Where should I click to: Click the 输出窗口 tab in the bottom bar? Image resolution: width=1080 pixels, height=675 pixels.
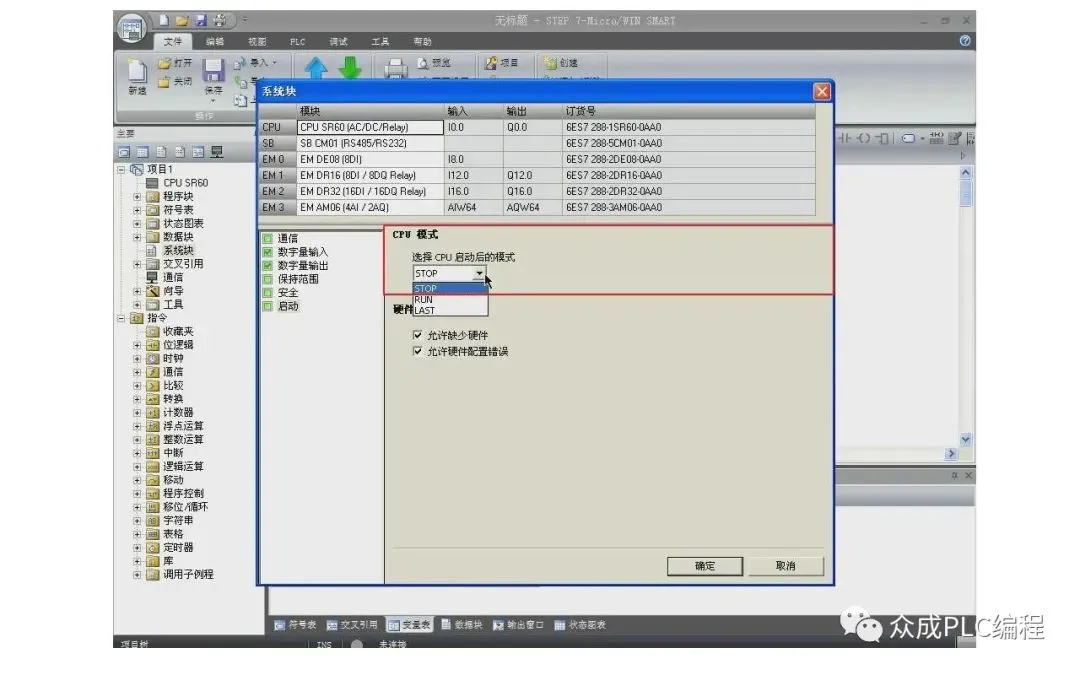pos(519,625)
